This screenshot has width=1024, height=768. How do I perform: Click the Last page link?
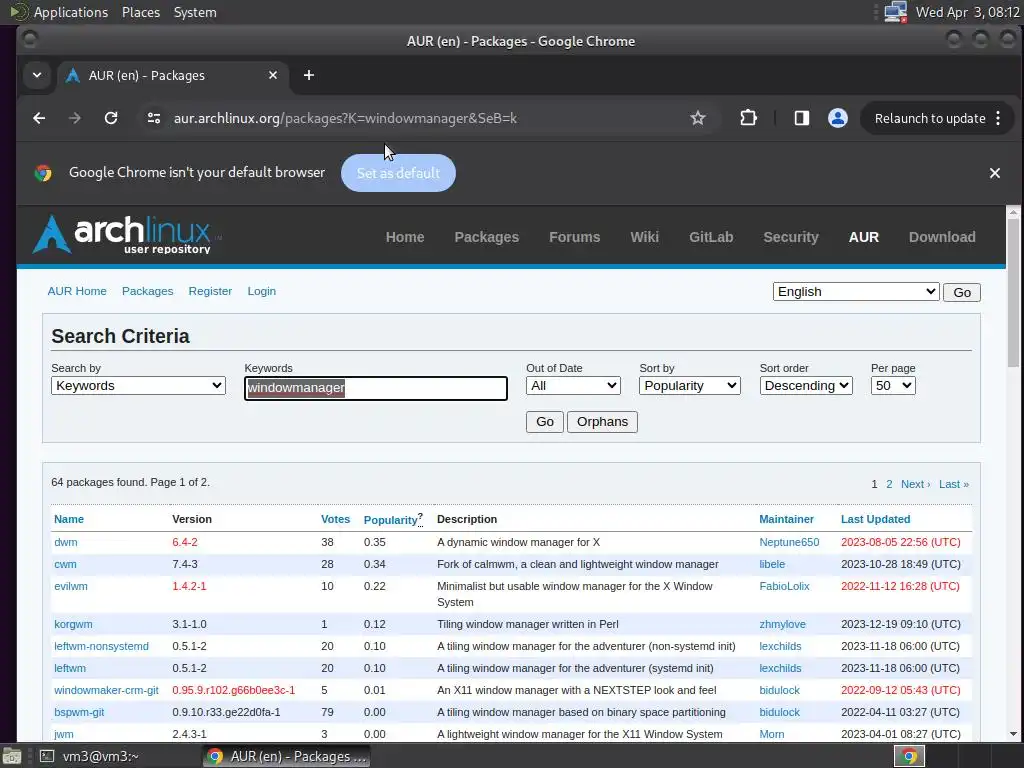(953, 484)
